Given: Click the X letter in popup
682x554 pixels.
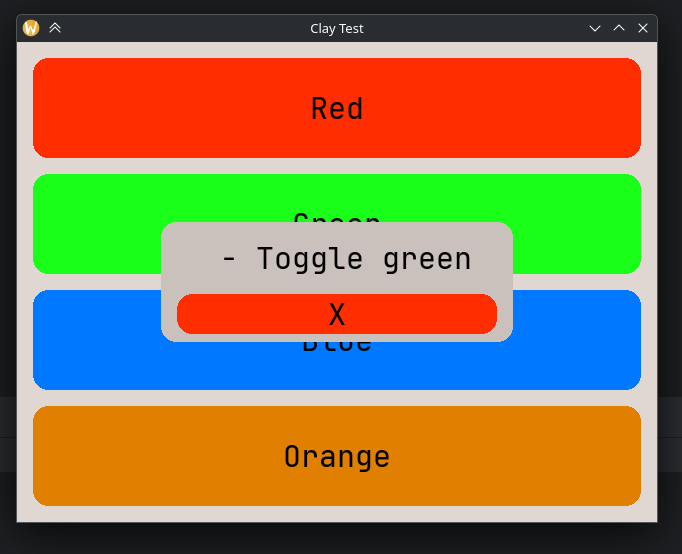Looking at the screenshot, I should [337, 315].
